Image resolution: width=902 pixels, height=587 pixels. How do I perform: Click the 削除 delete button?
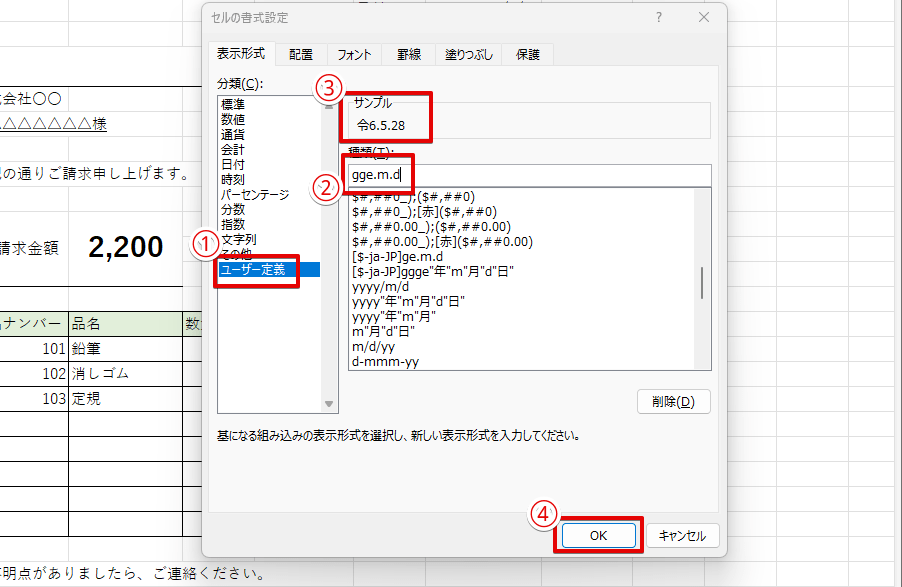click(x=673, y=402)
